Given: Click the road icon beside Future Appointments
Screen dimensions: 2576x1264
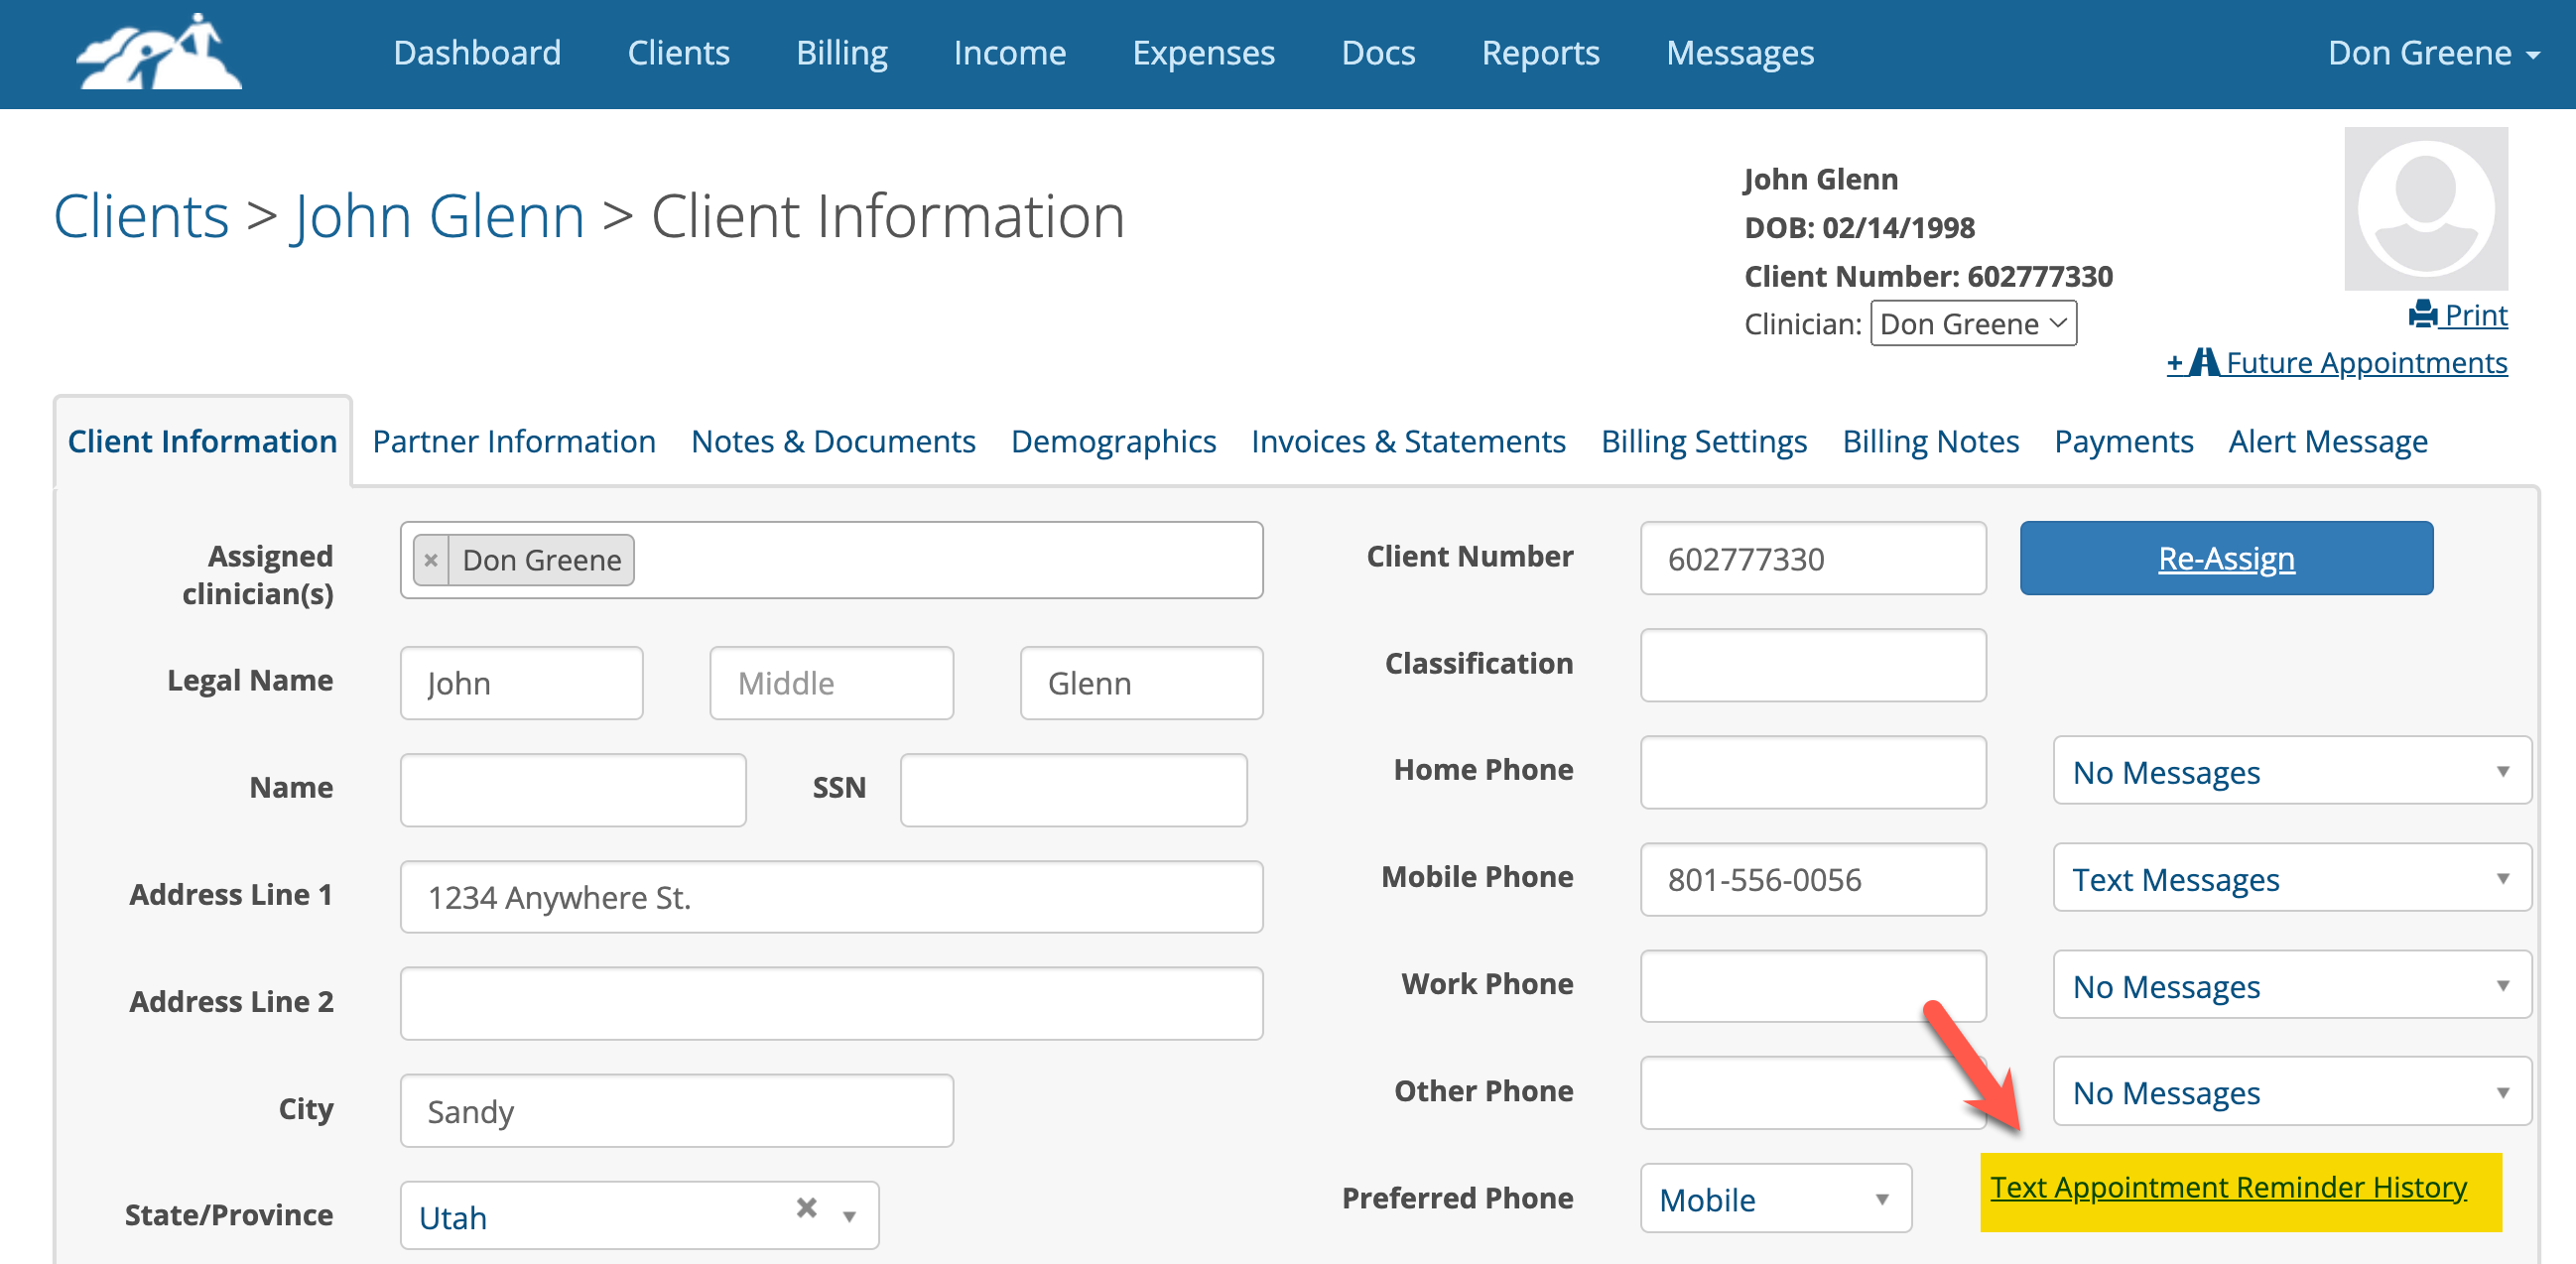Looking at the screenshot, I should tap(2203, 362).
